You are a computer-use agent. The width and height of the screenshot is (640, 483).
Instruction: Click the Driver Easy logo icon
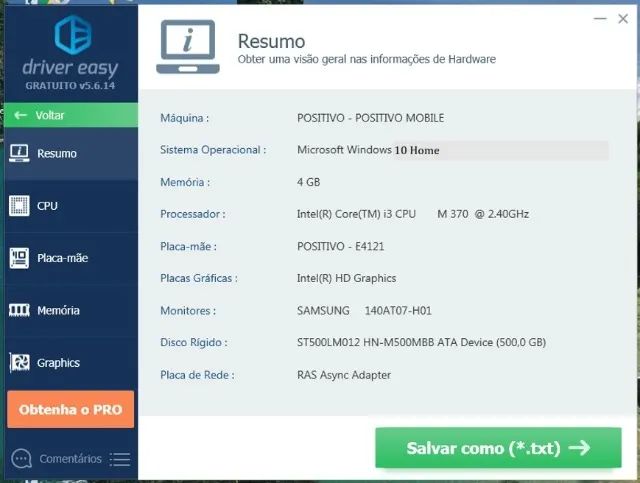point(73,35)
